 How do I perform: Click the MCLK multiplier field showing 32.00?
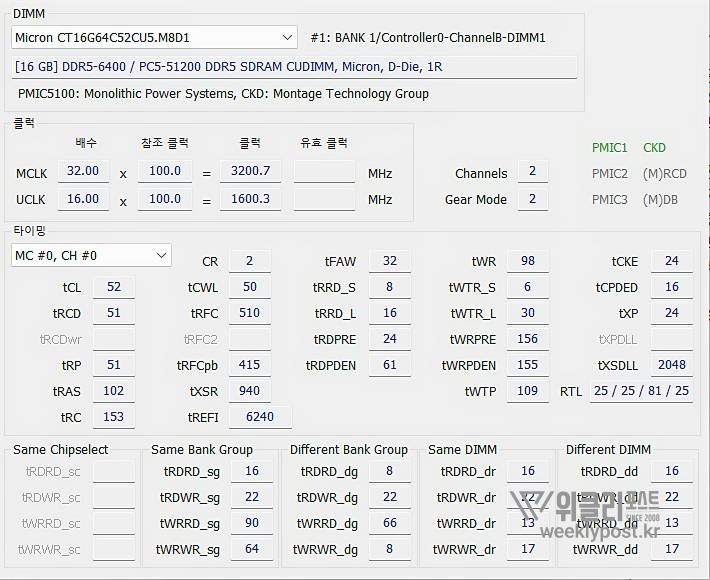(83, 172)
